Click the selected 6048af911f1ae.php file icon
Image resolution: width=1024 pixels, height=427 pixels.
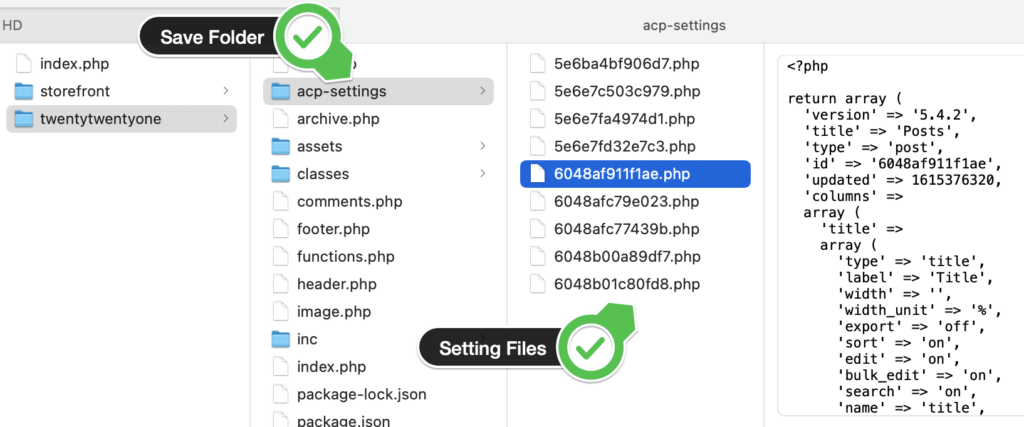[x=537, y=174]
